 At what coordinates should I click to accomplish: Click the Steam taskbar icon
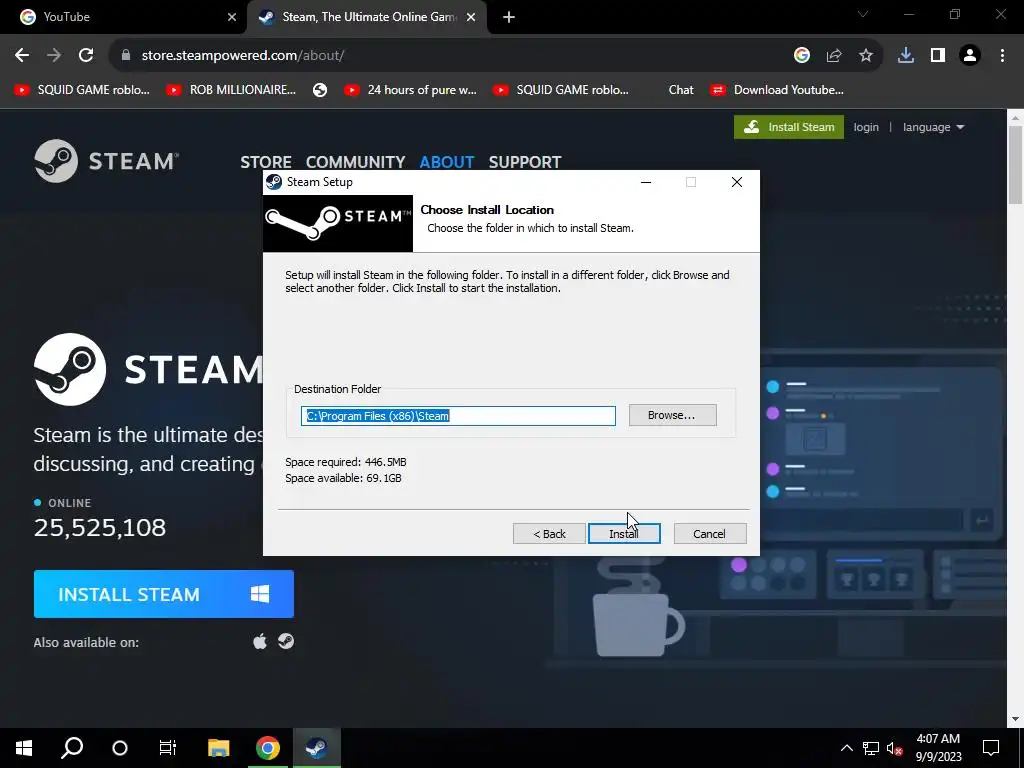(x=317, y=748)
